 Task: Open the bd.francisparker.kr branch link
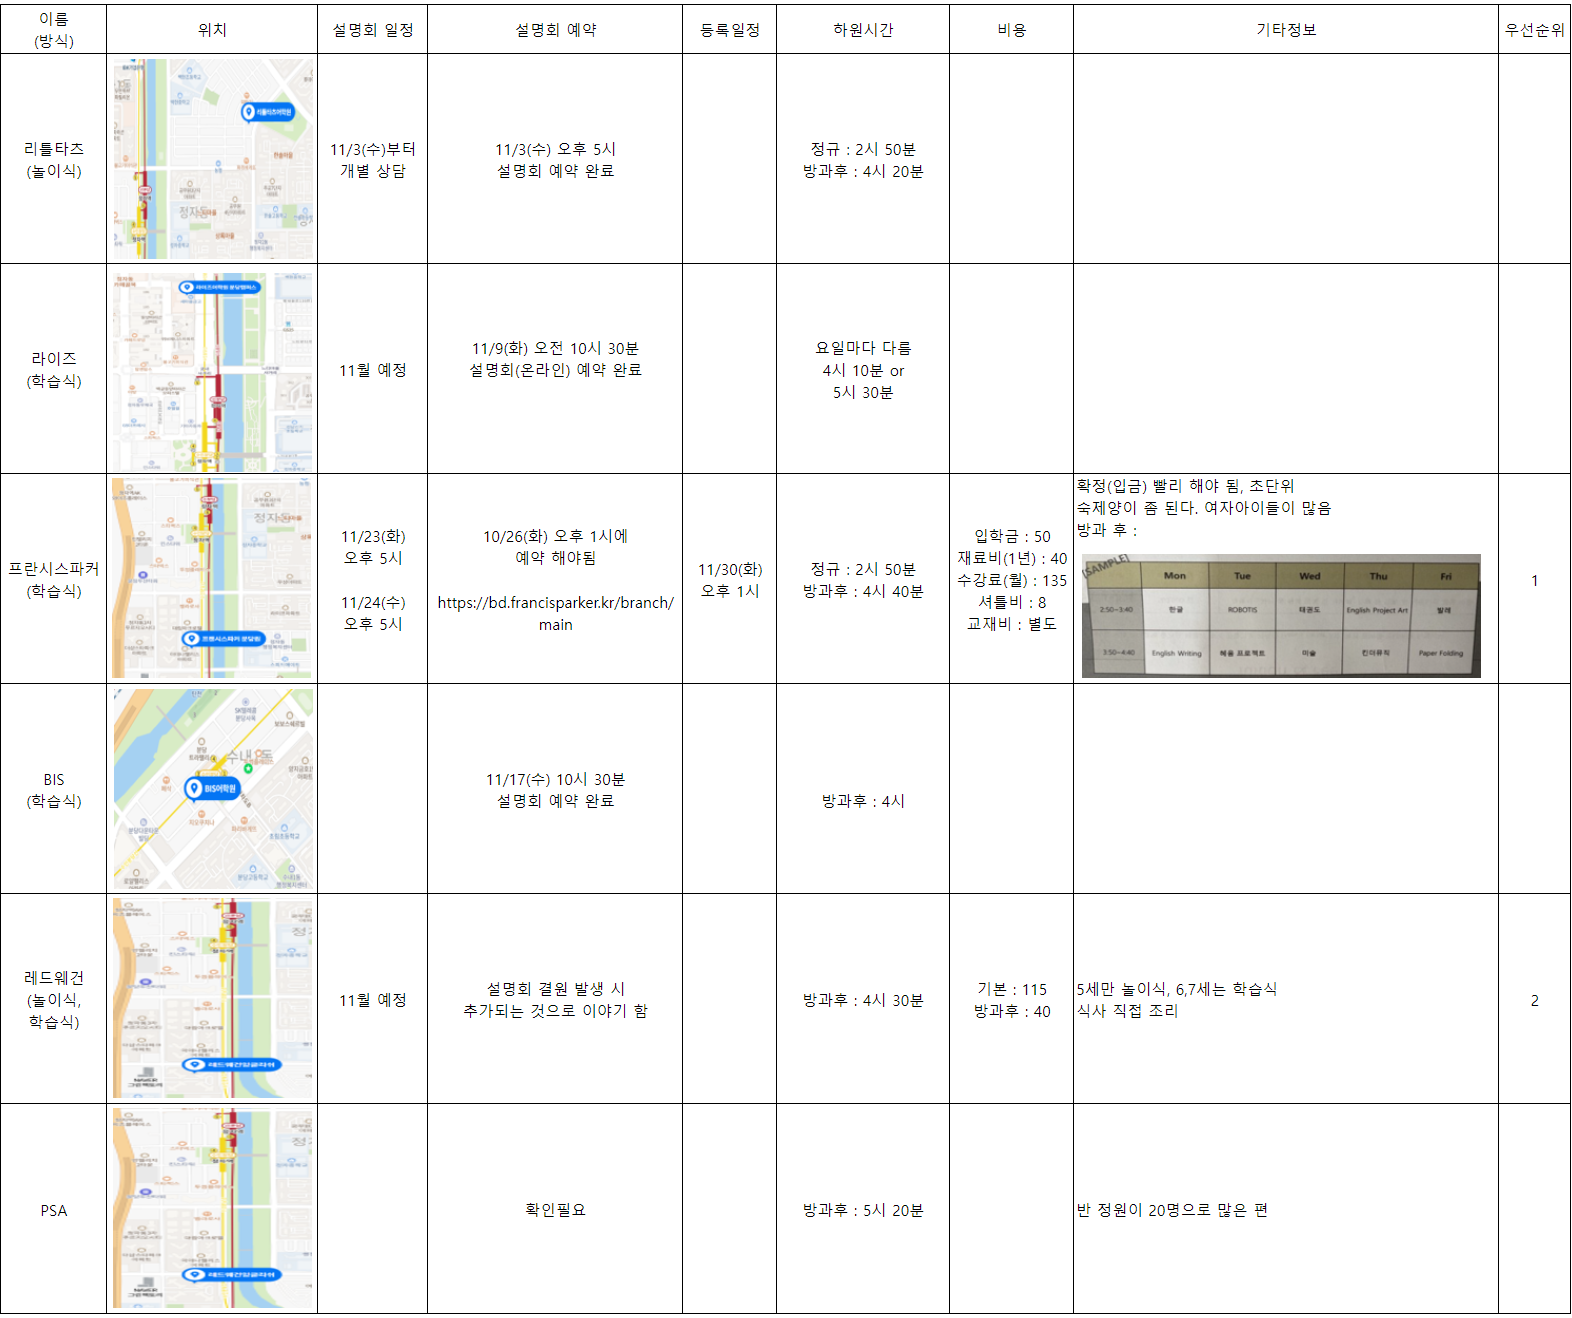coord(555,613)
